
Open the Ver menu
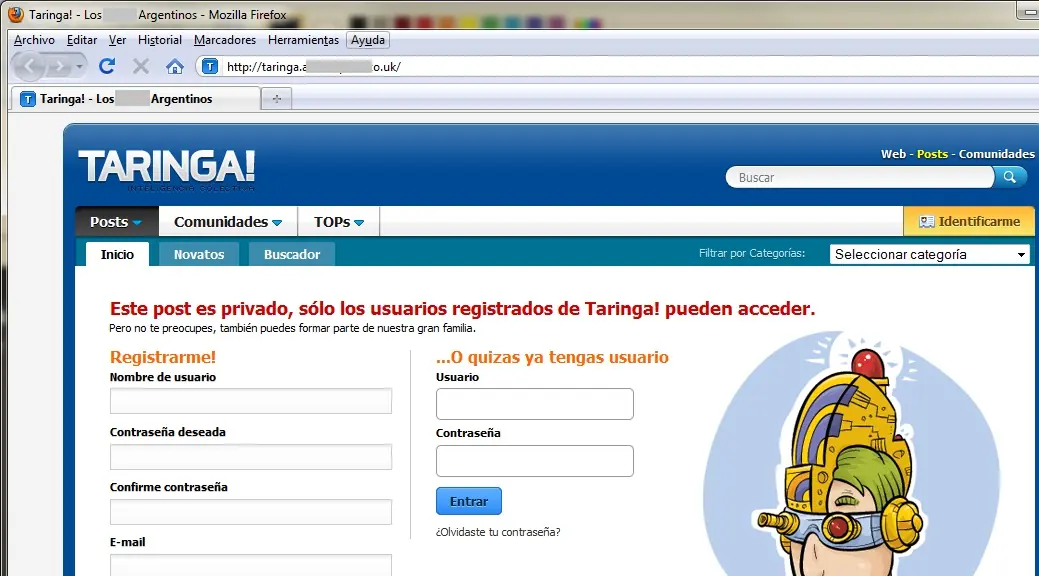pos(117,40)
